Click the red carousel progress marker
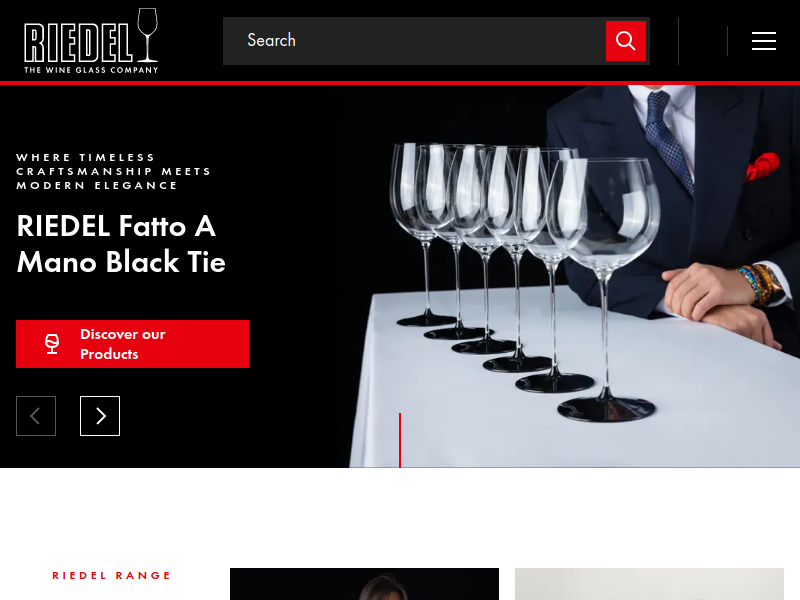The image size is (800, 600). tap(400, 440)
